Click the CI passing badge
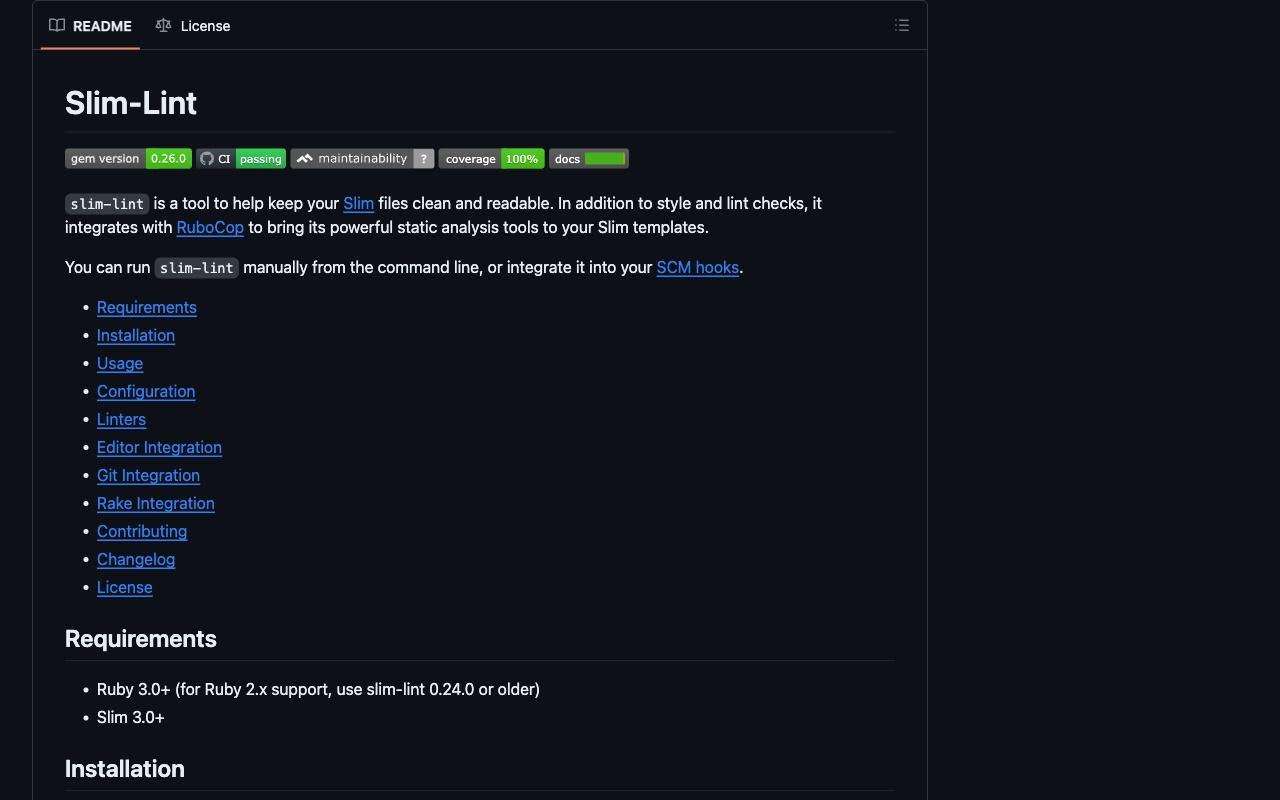Screen dimensions: 1280x800 click(241, 159)
